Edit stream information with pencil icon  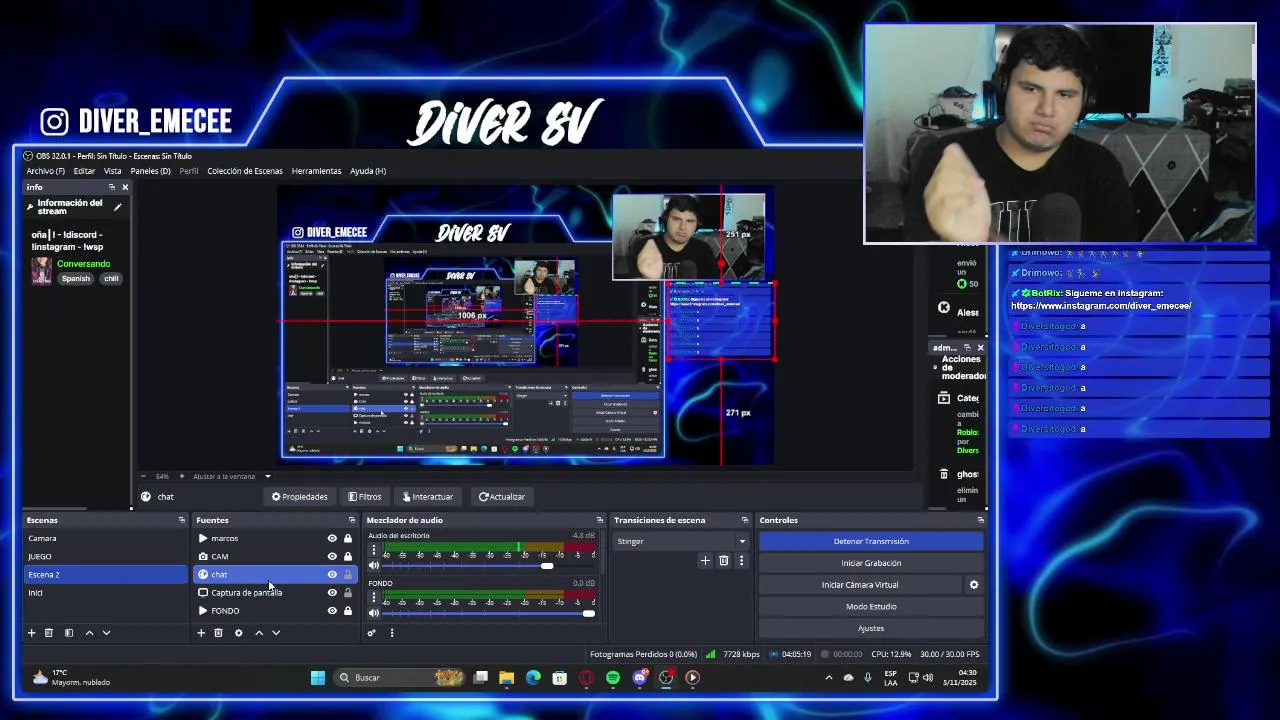pos(117,207)
